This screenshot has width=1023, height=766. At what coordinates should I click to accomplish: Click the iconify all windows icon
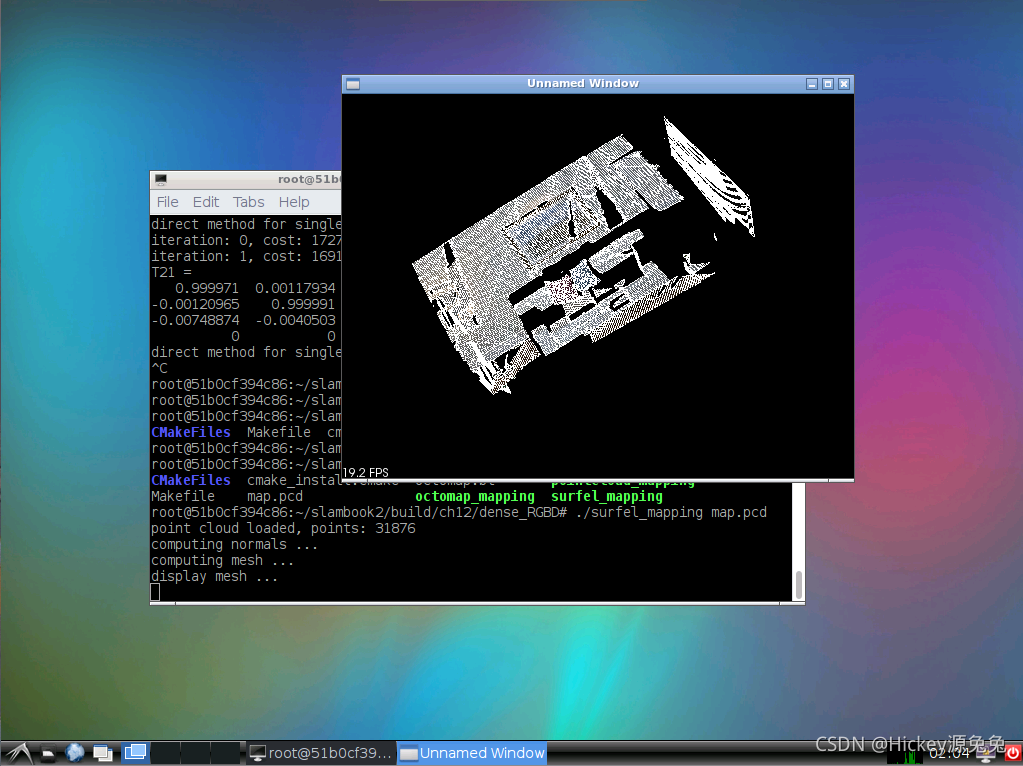tap(103, 753)
